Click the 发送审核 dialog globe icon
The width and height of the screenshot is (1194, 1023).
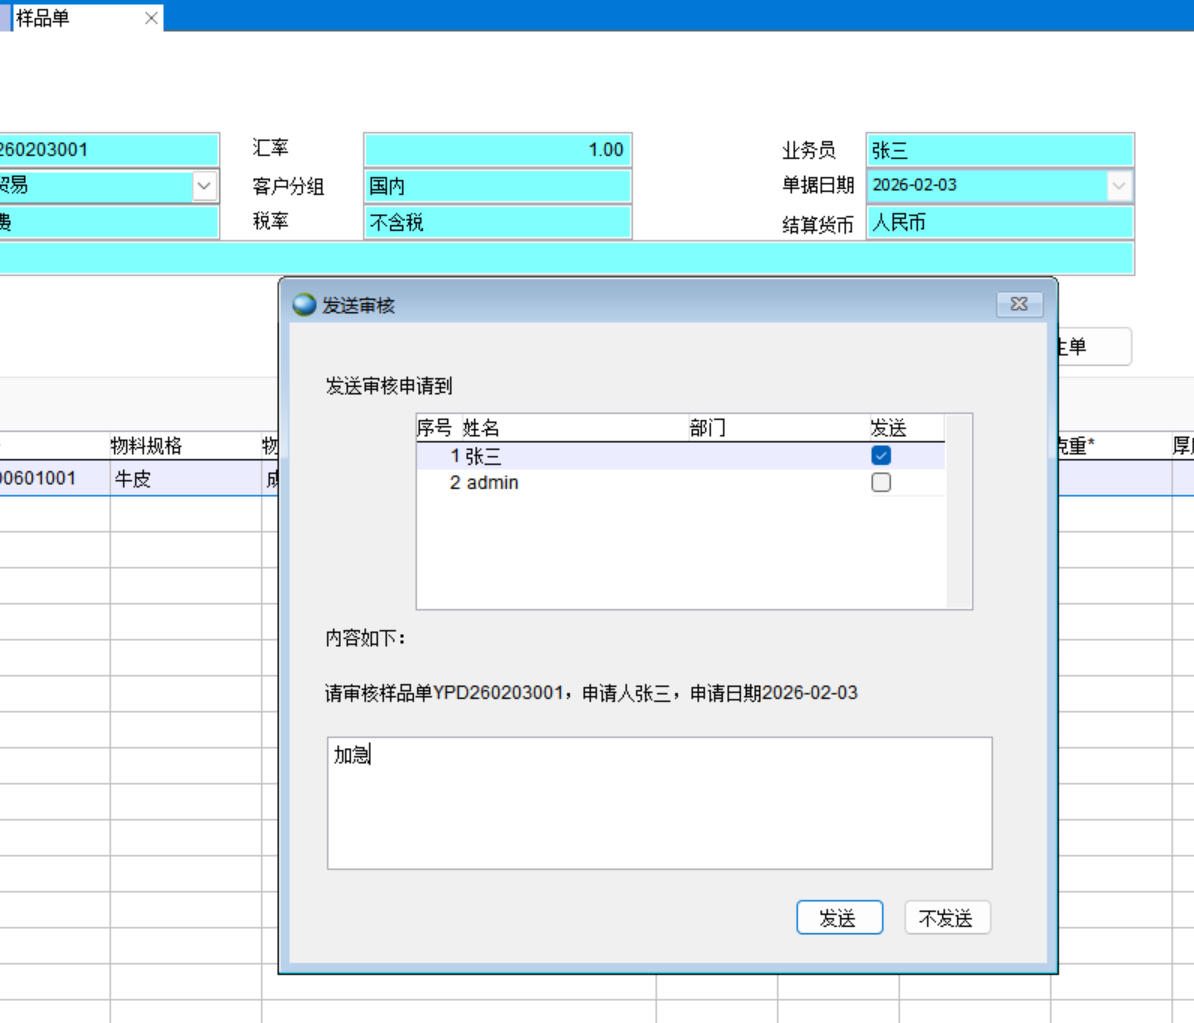[304, 305]
